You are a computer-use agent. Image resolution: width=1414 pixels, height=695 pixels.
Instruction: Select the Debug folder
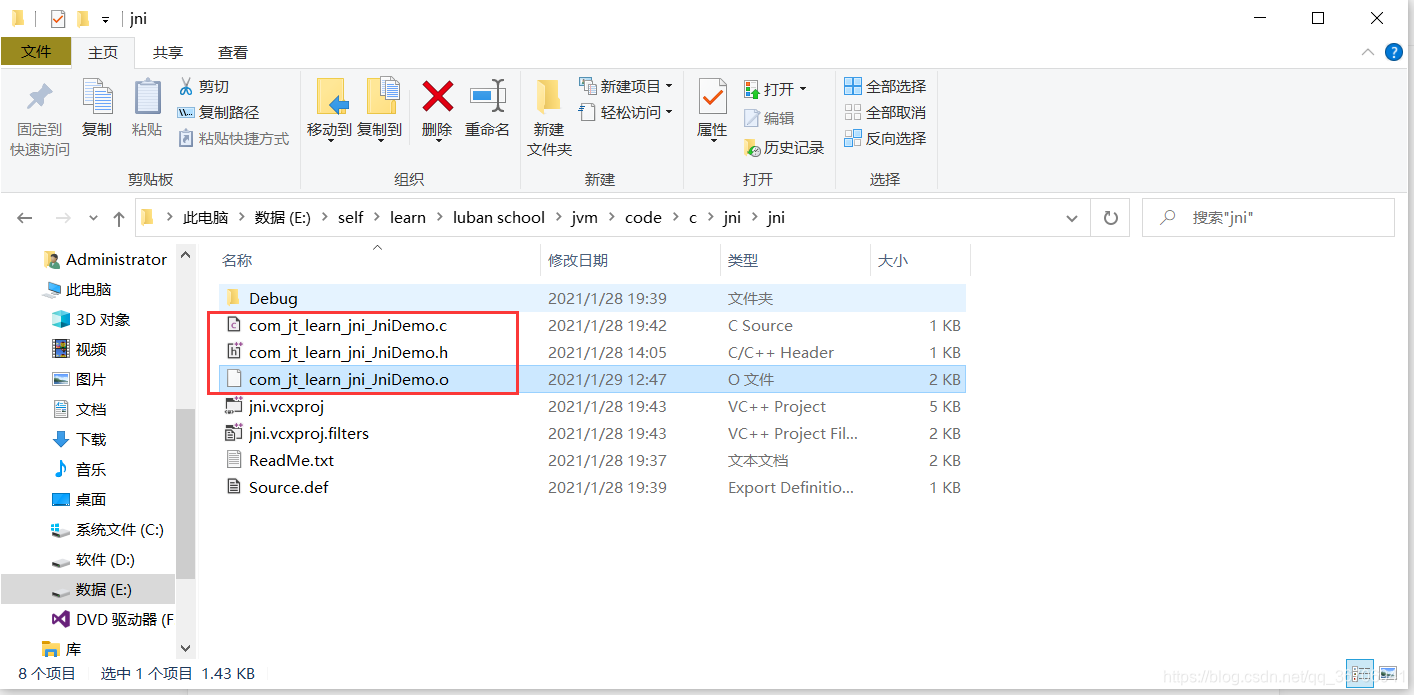pos(591,298)
